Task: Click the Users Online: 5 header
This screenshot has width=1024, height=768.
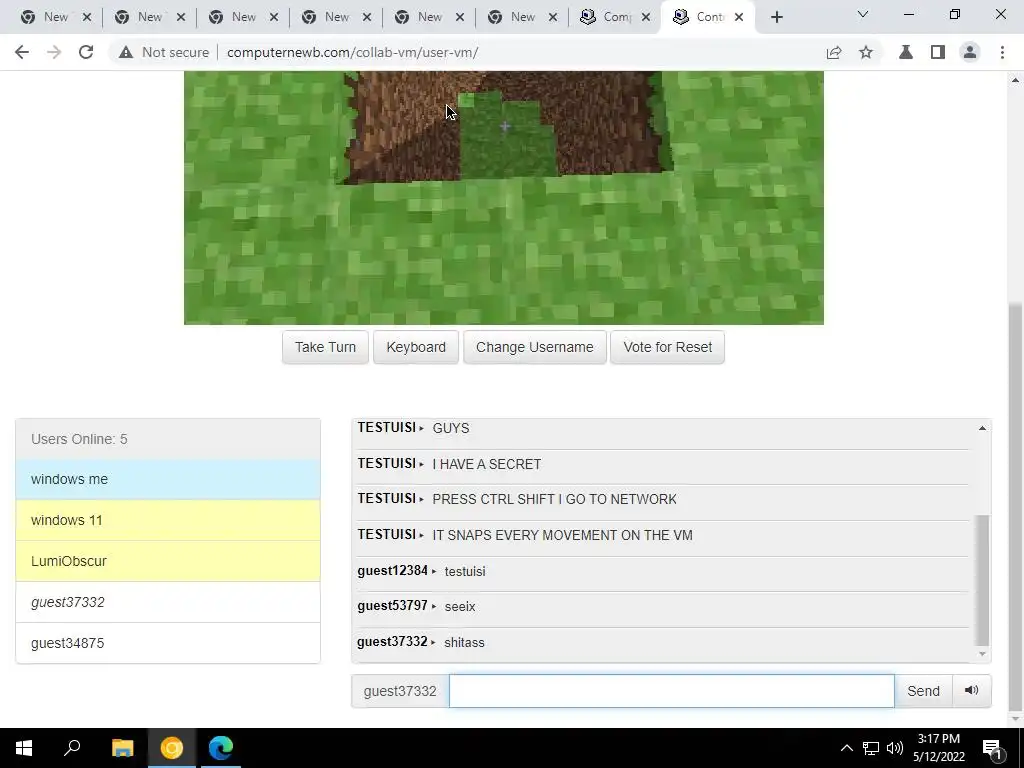Action: [x=168, y=439]
